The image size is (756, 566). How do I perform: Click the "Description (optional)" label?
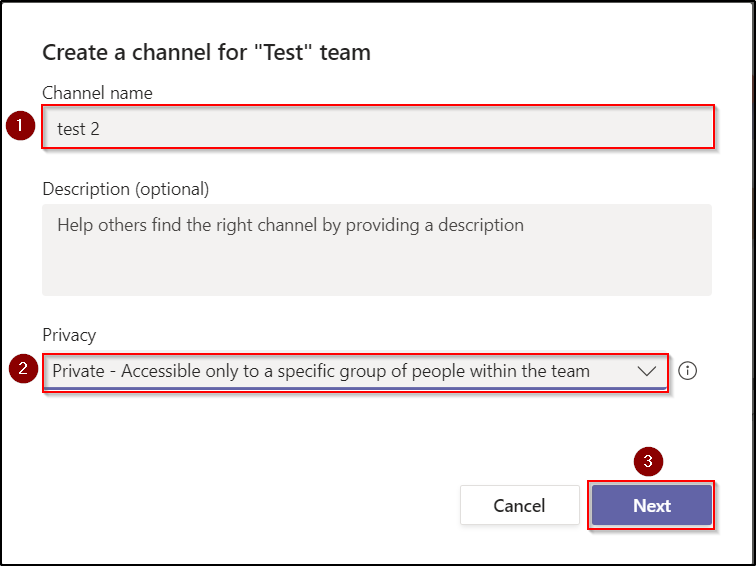click(126, 188)
